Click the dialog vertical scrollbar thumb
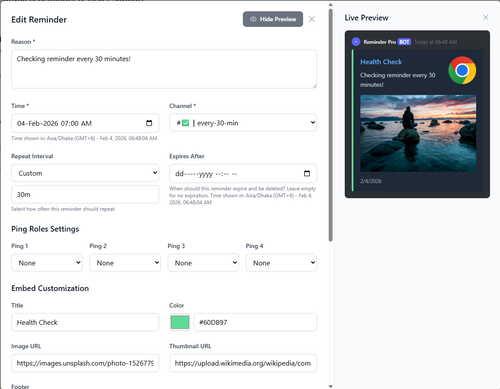The width and height of the screenshot is (500, 389). pyautogui.click(x=330, y=125)
